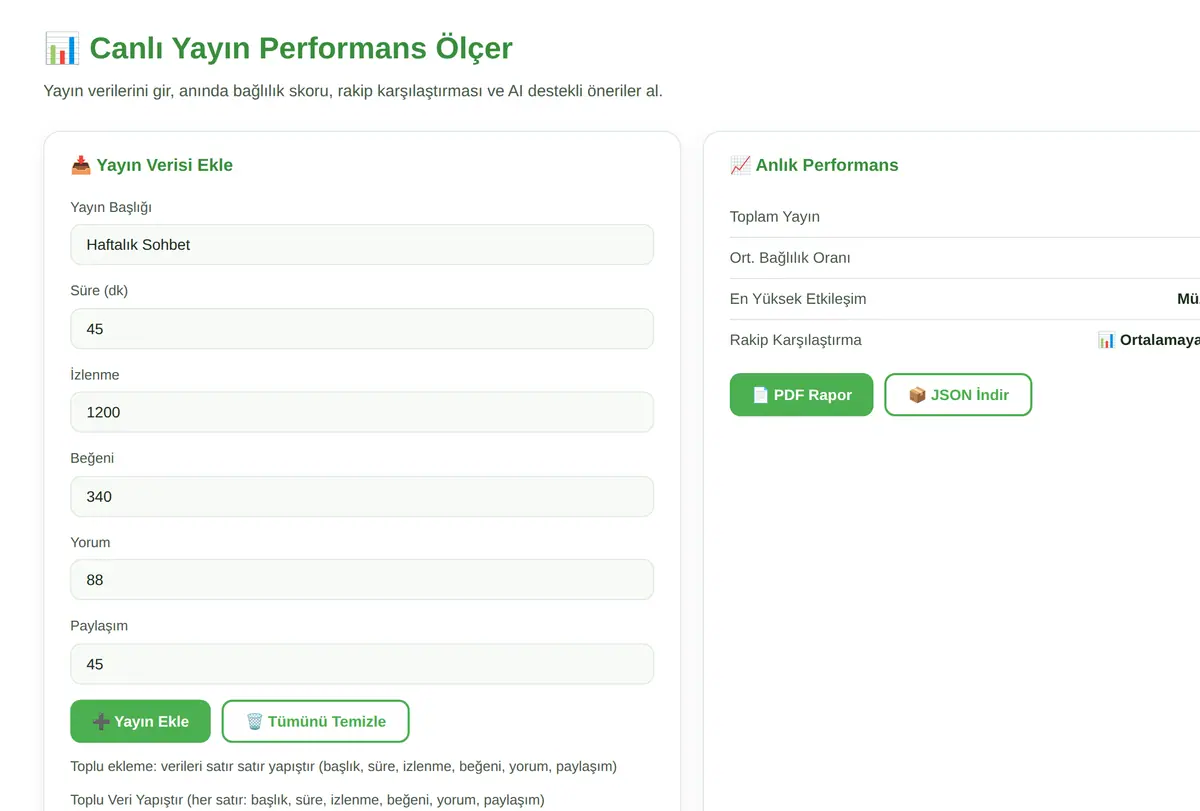Viewport: 1200px width, 811px height.
Task: Export data via JSON İndir button
Action: click(958, 395)
